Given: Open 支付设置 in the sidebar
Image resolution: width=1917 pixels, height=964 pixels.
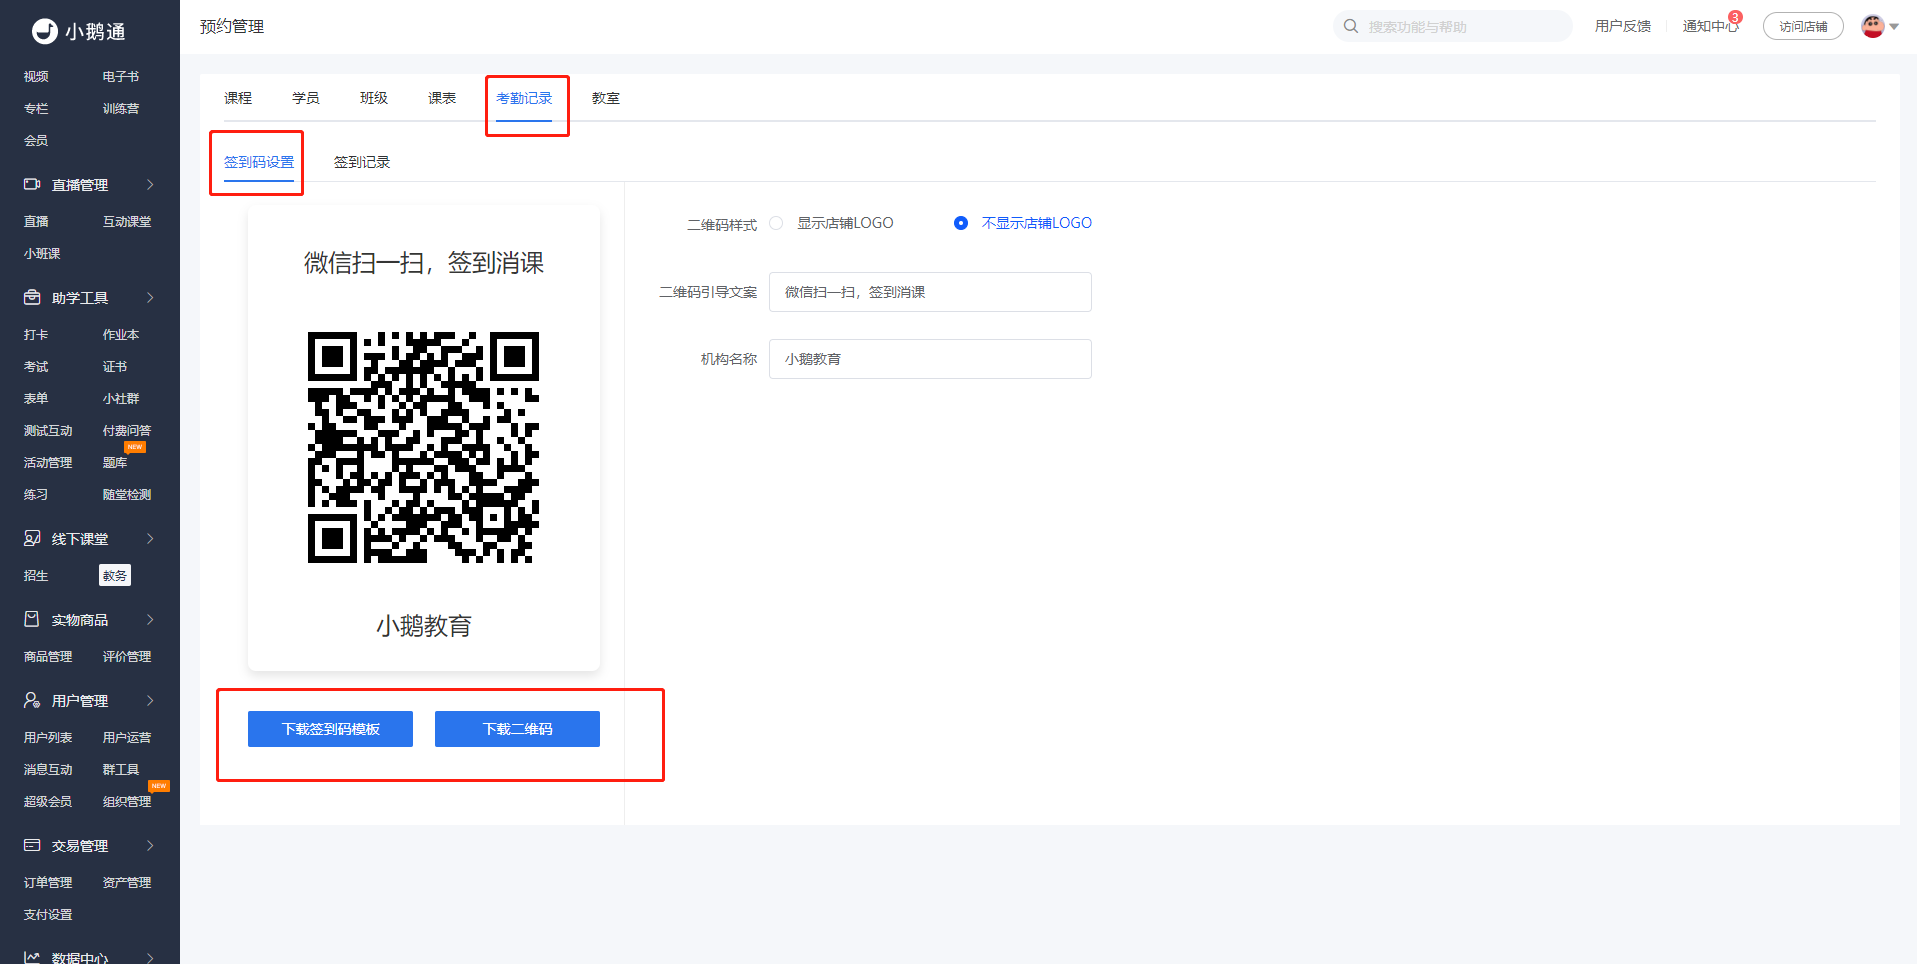Looking at the screenshot, I should (48, 915).
